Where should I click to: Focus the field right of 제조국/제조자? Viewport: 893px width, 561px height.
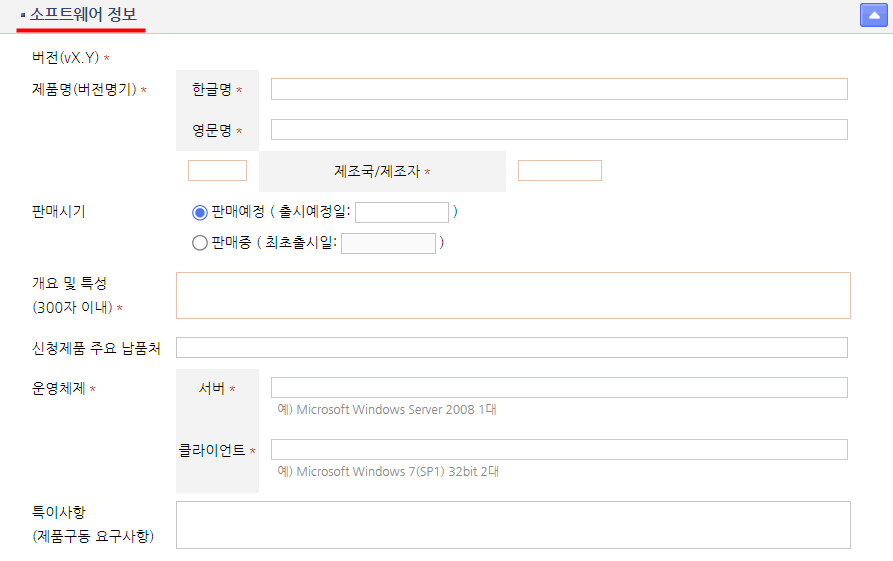[x=559, y=170]
